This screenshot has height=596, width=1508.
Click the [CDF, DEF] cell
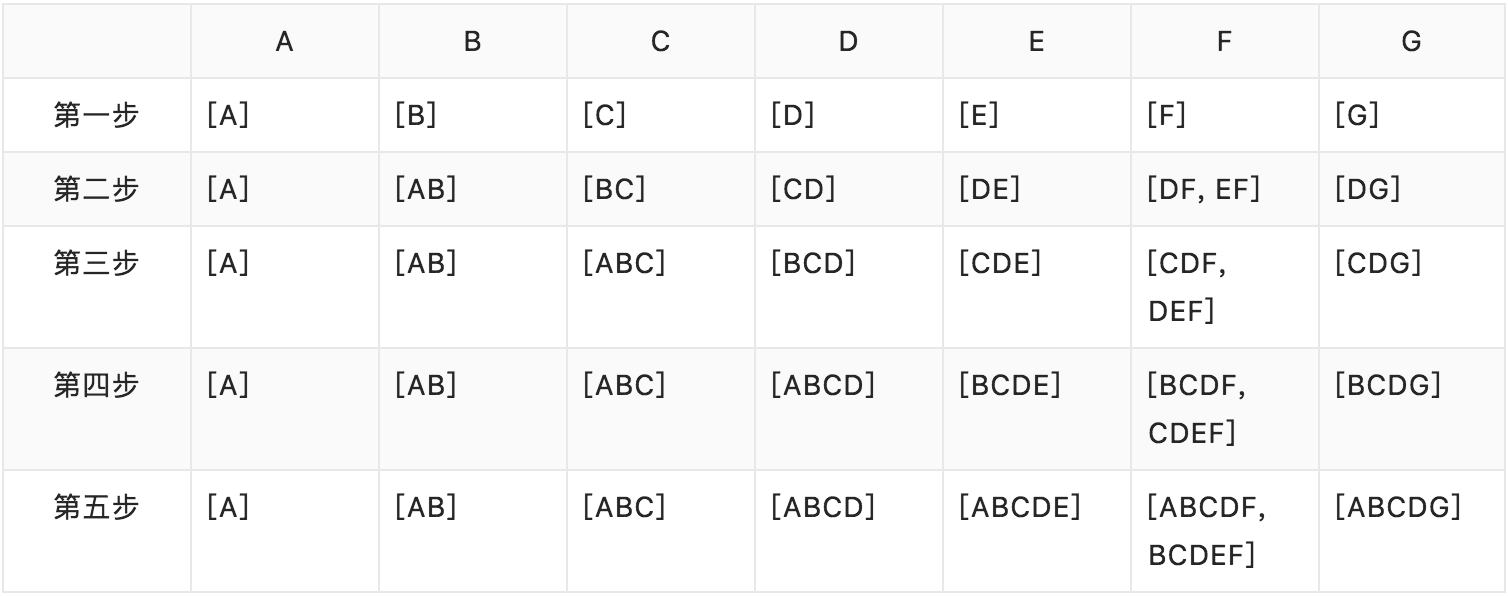click(x=1188, y=287)
